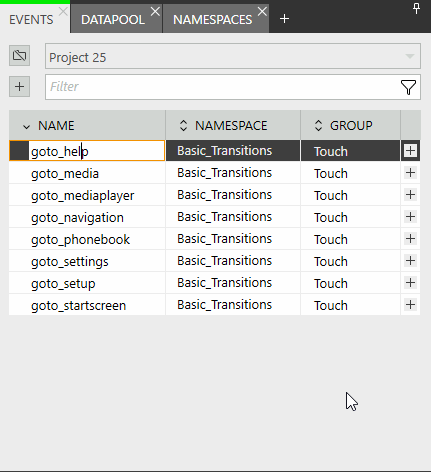Click the pin panel icon
Viewport: 431px width, 472px height.
tap(416, 8)
